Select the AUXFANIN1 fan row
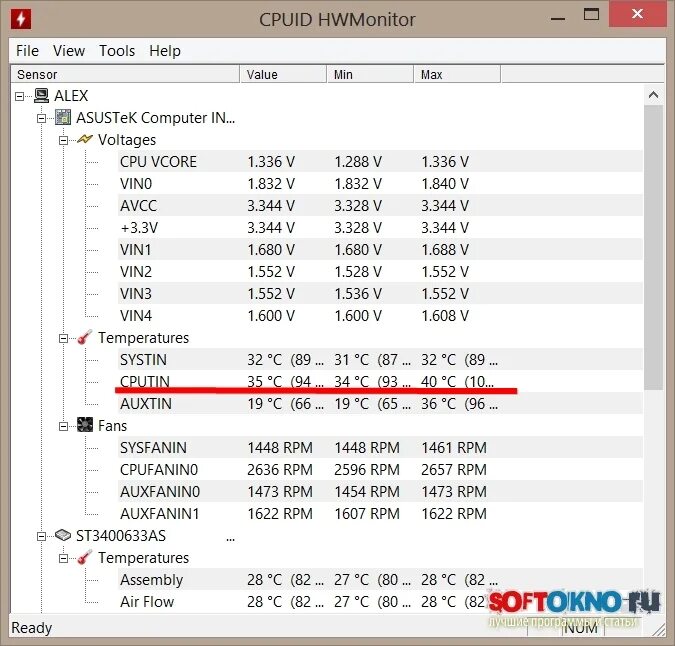This screenshot has height=646, width=675. click(380, 513)
